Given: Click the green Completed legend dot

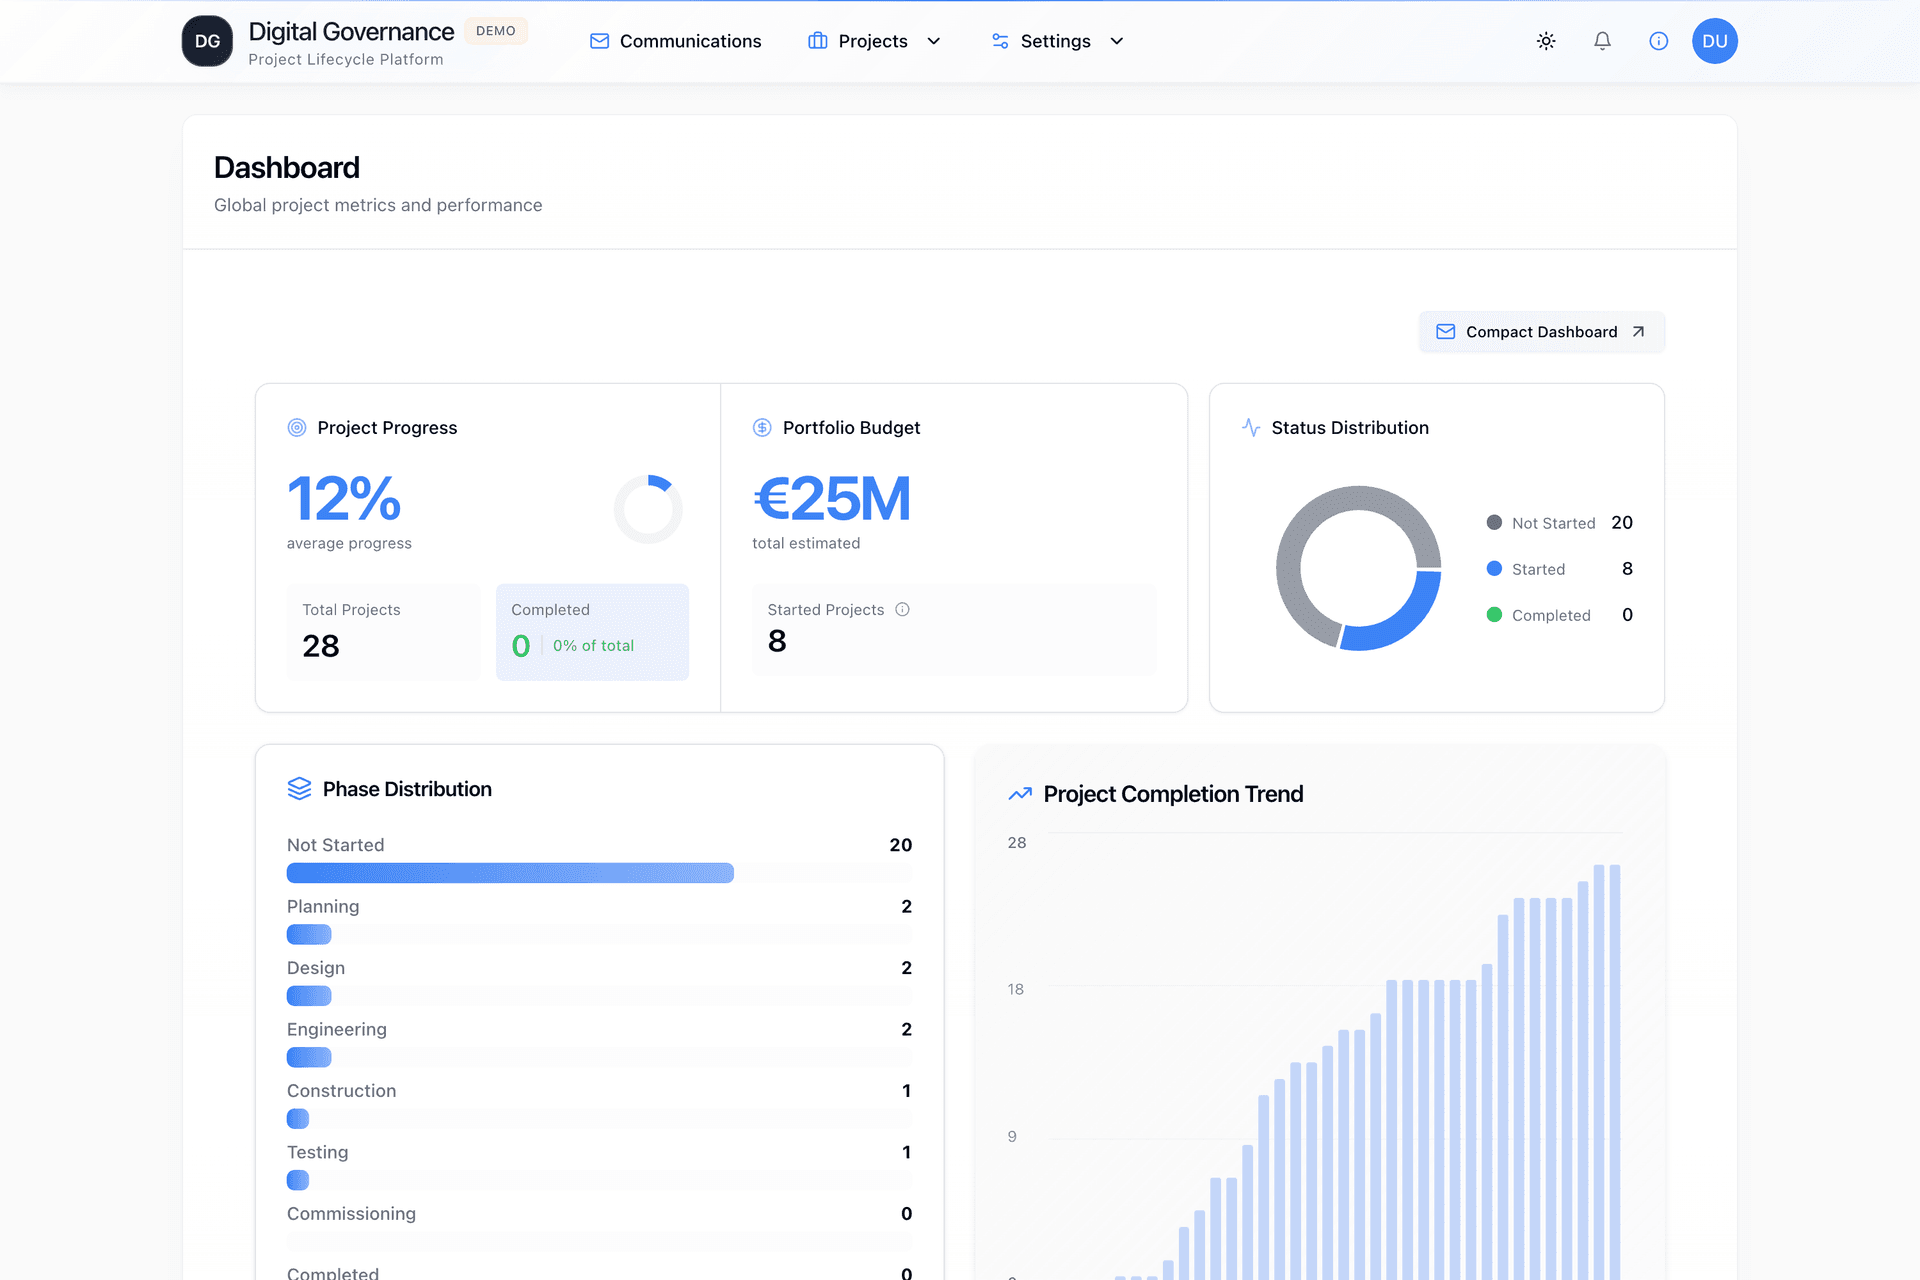Looking at the screenshot, I should tap(1494, 615).
